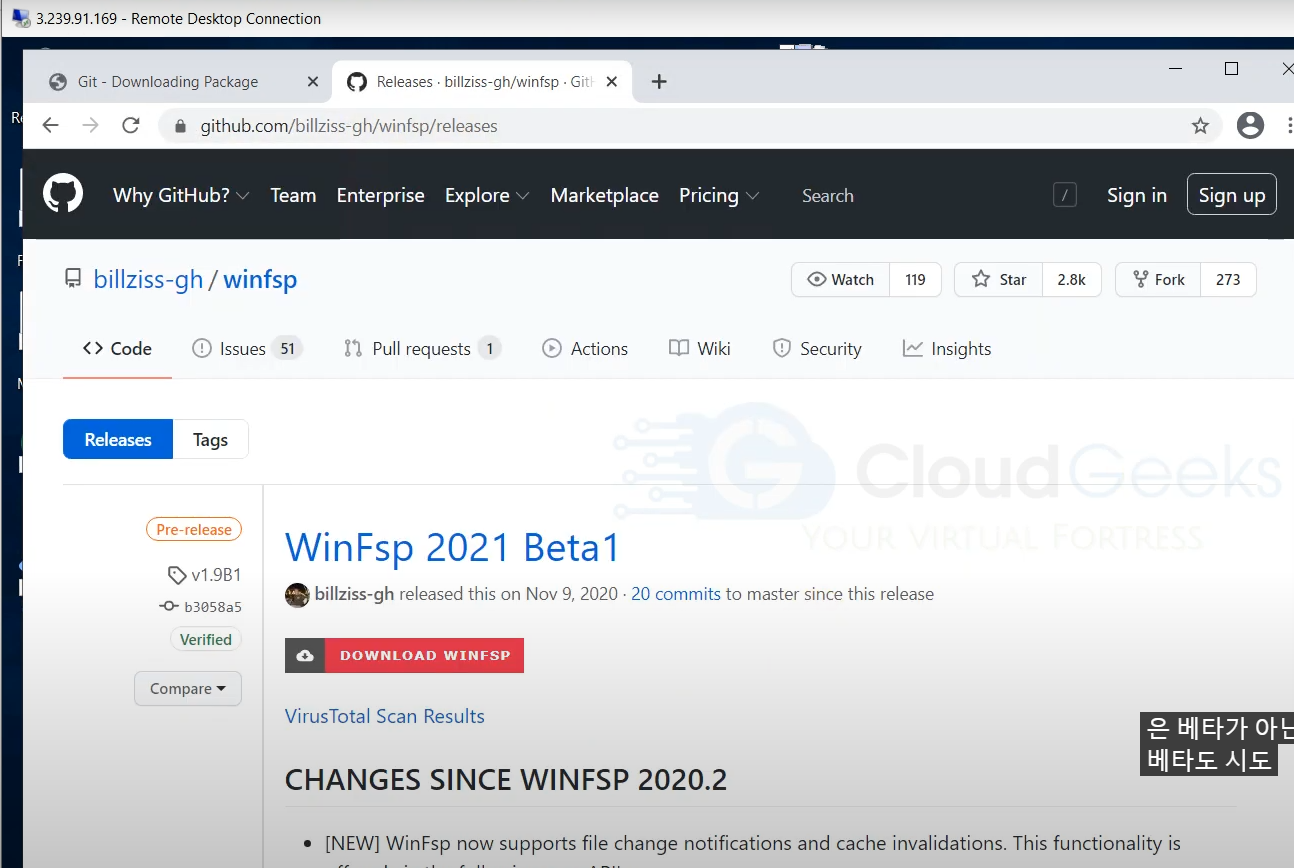This screenshot has height=868, width=1294.
Task: Click the b3058a5 commit hash
Action: tap(213, 607)
